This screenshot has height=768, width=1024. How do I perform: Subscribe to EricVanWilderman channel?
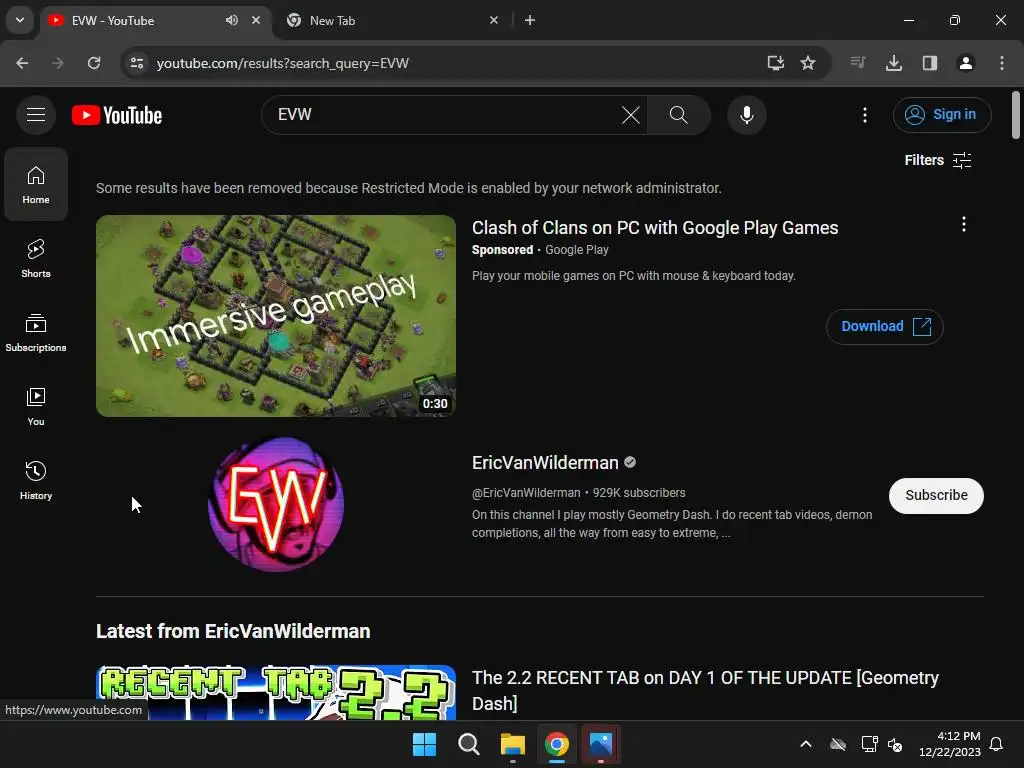[936, 496]
